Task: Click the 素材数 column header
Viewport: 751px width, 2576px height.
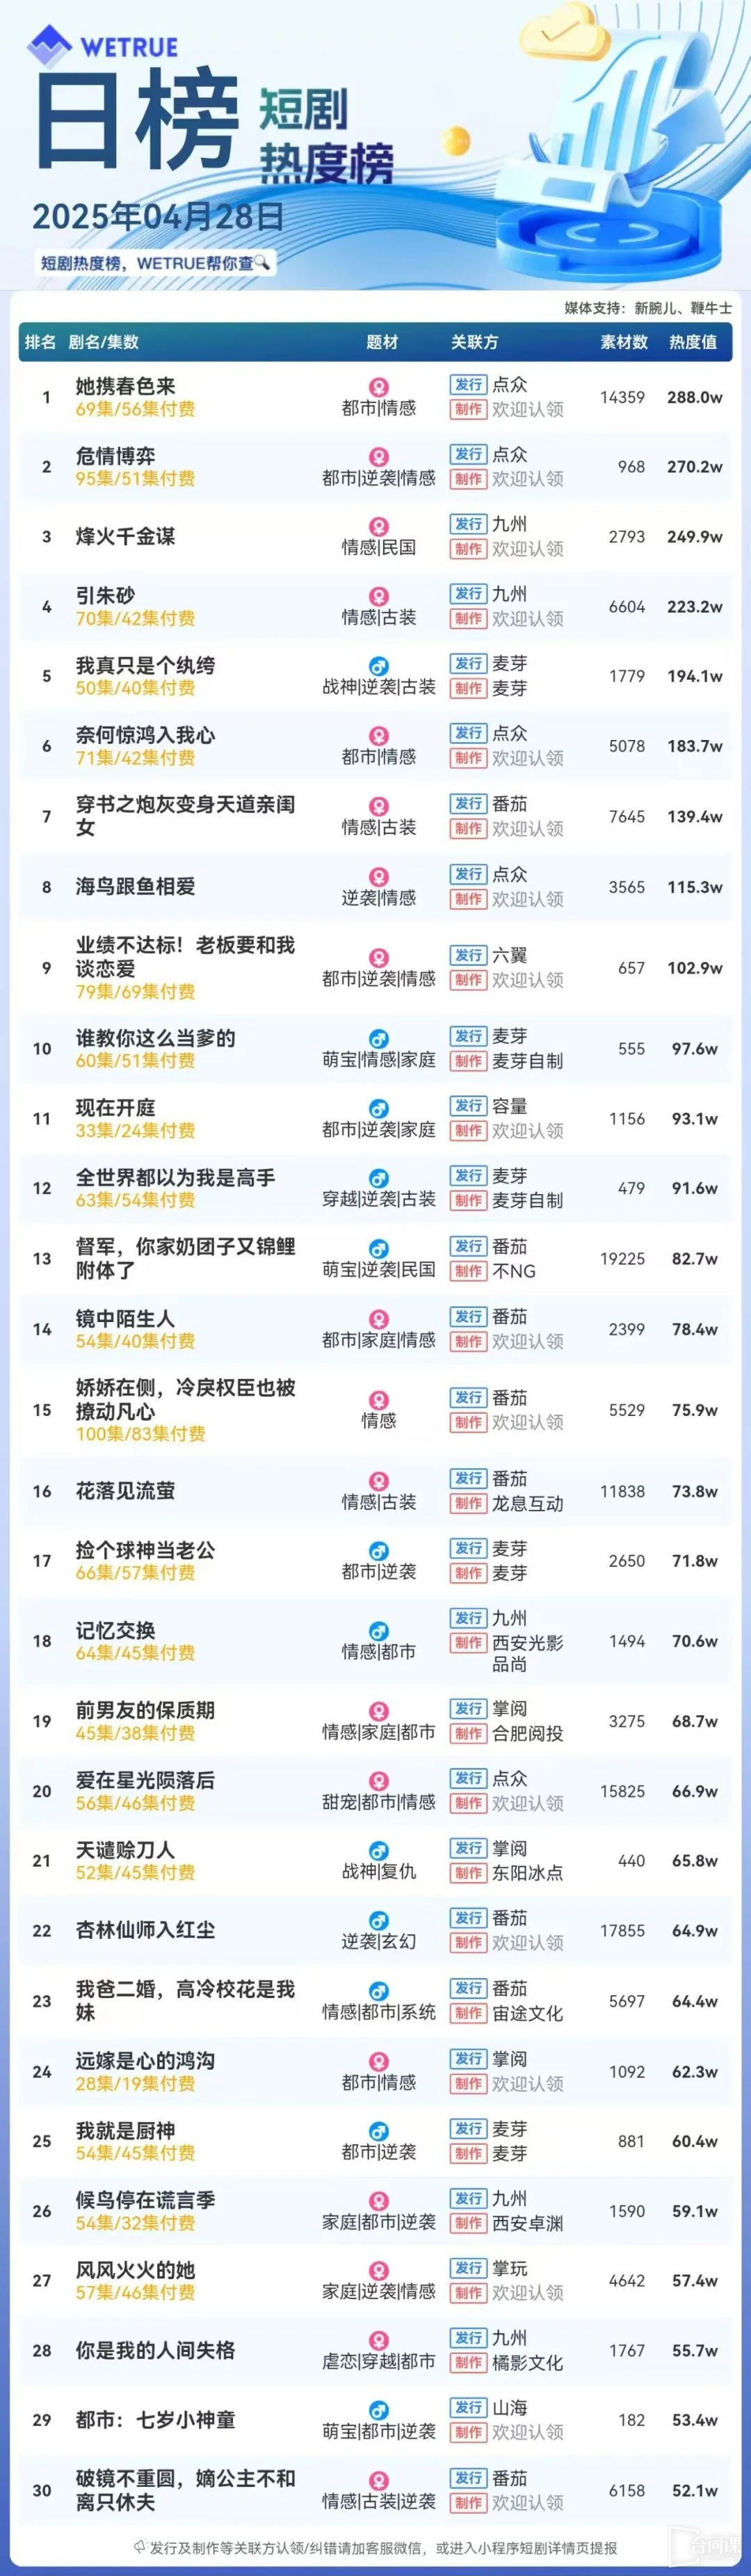Action: (x=623, y=342)
